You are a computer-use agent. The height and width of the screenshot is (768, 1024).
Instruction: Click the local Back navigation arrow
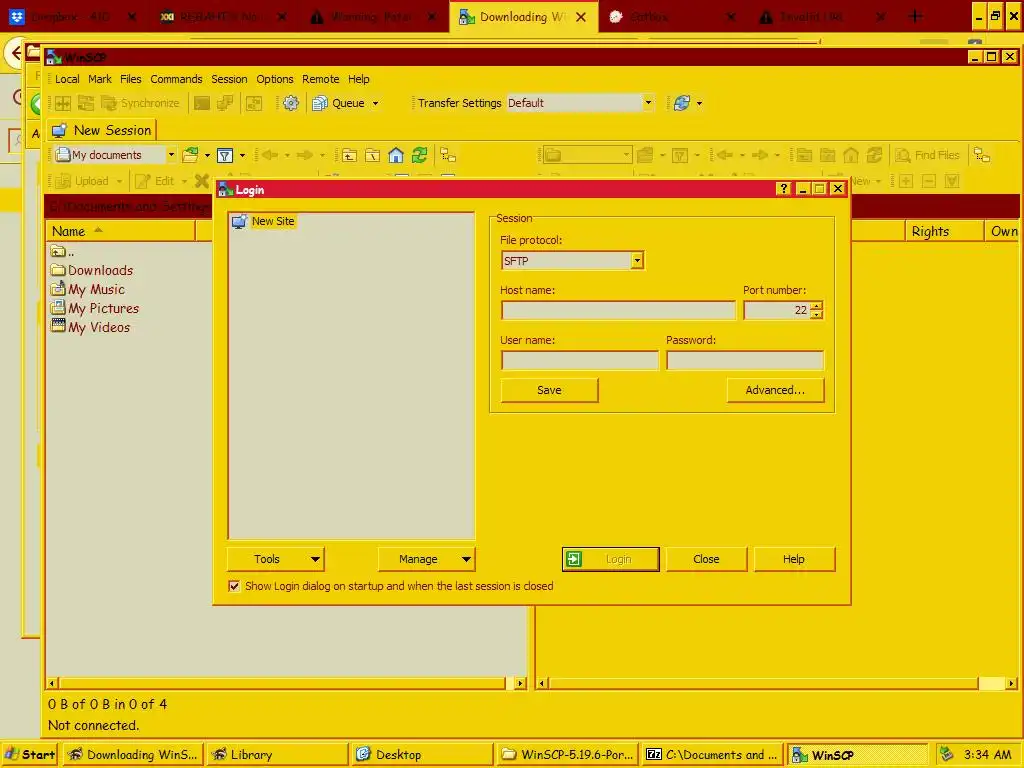270,155
